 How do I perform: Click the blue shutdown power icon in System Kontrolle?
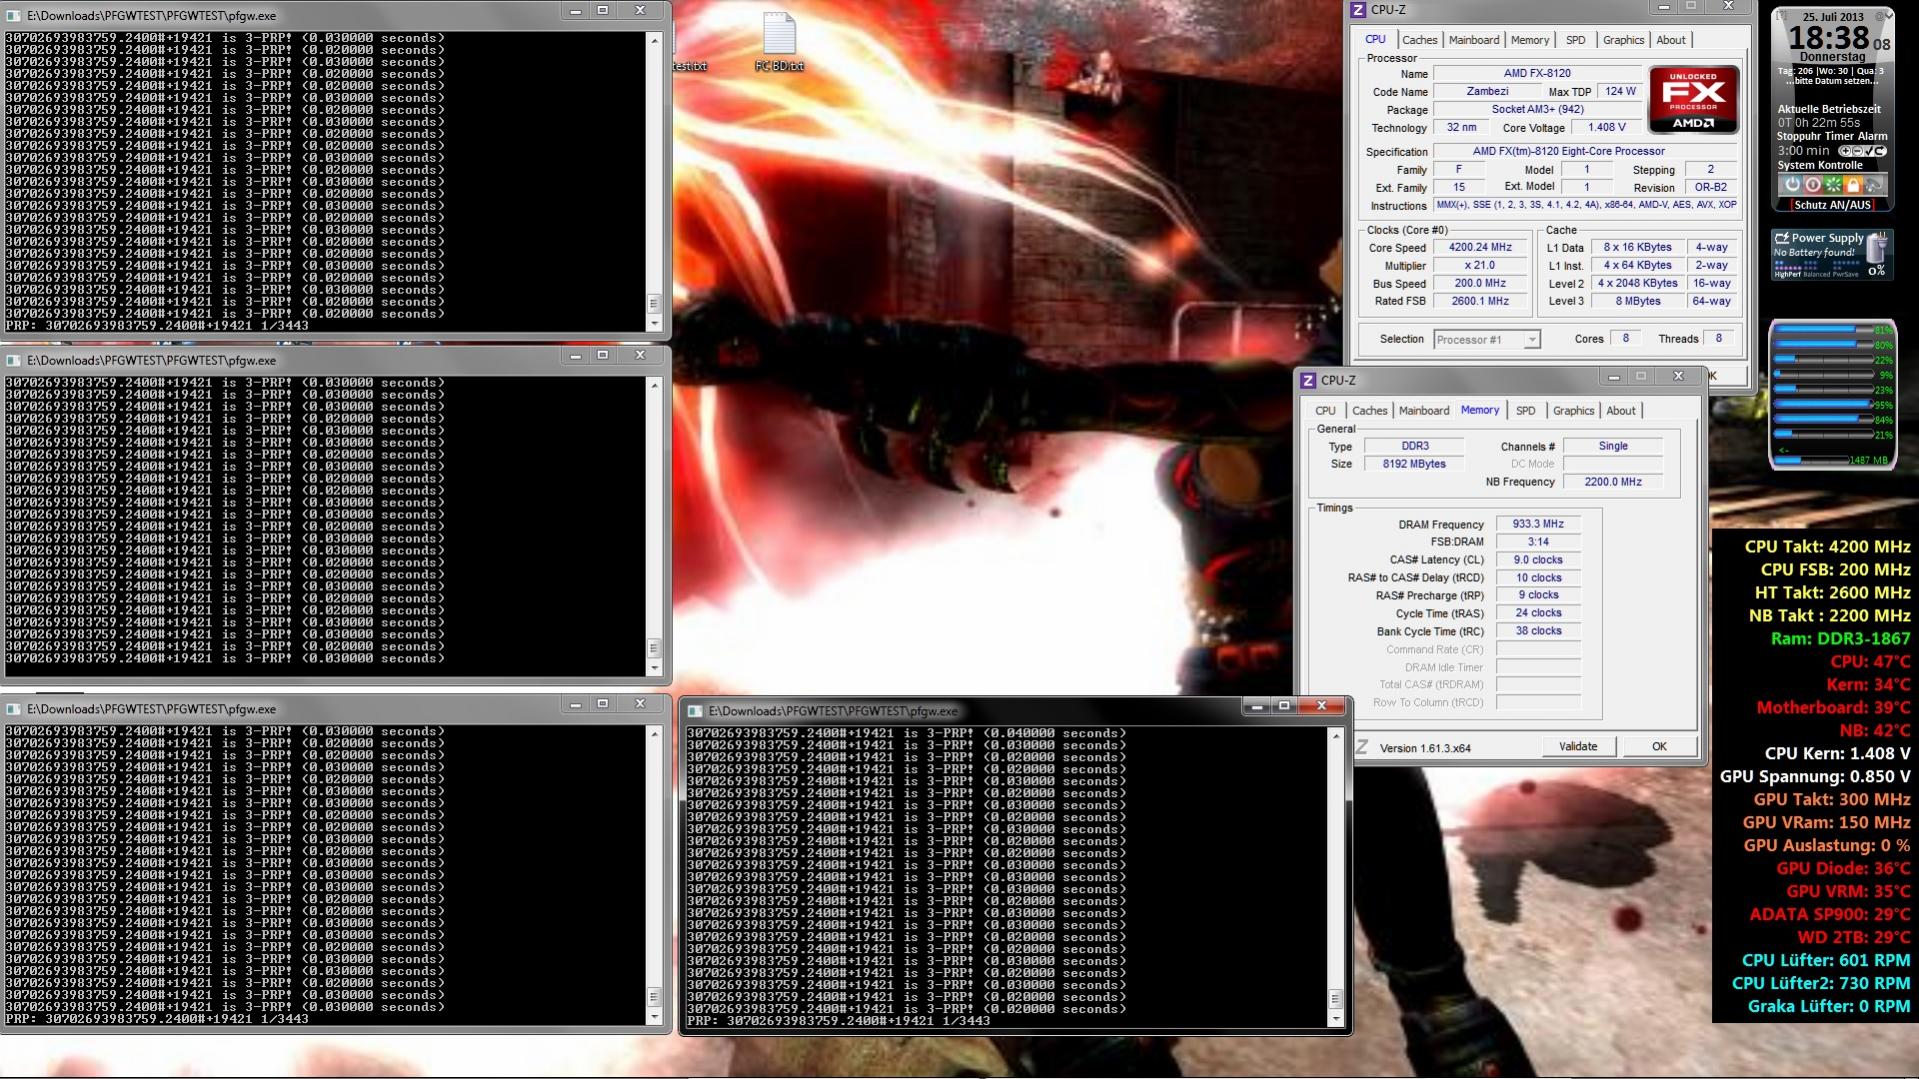1792,185
